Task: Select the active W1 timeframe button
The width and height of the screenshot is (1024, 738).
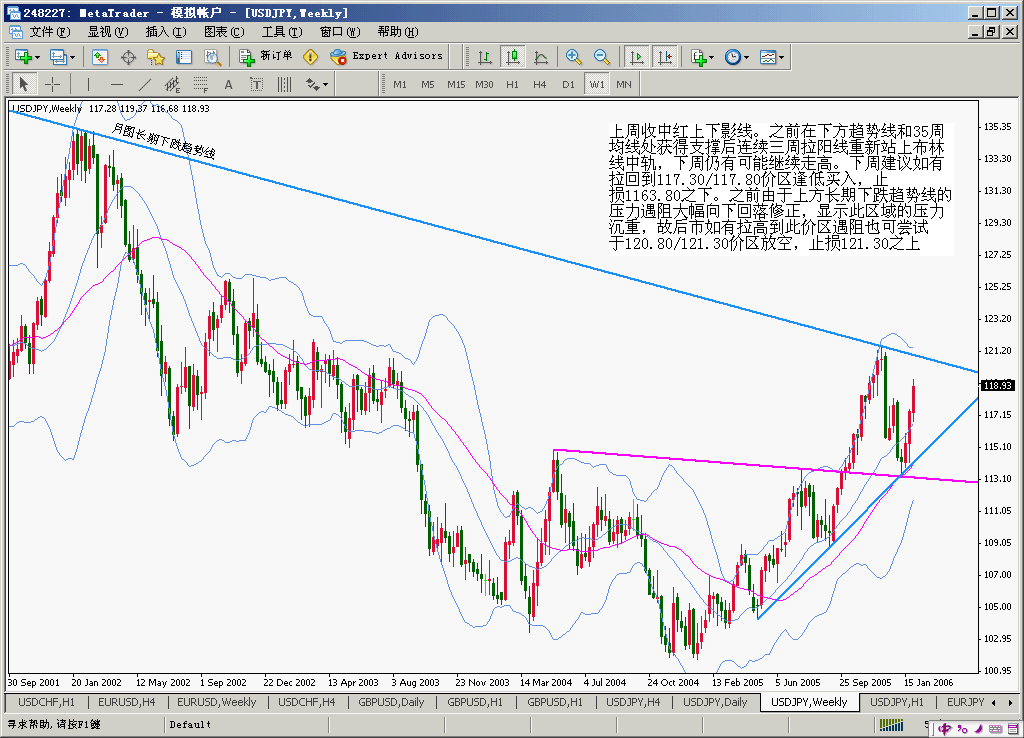Action: pyautogui.click(x=597, y=84)
